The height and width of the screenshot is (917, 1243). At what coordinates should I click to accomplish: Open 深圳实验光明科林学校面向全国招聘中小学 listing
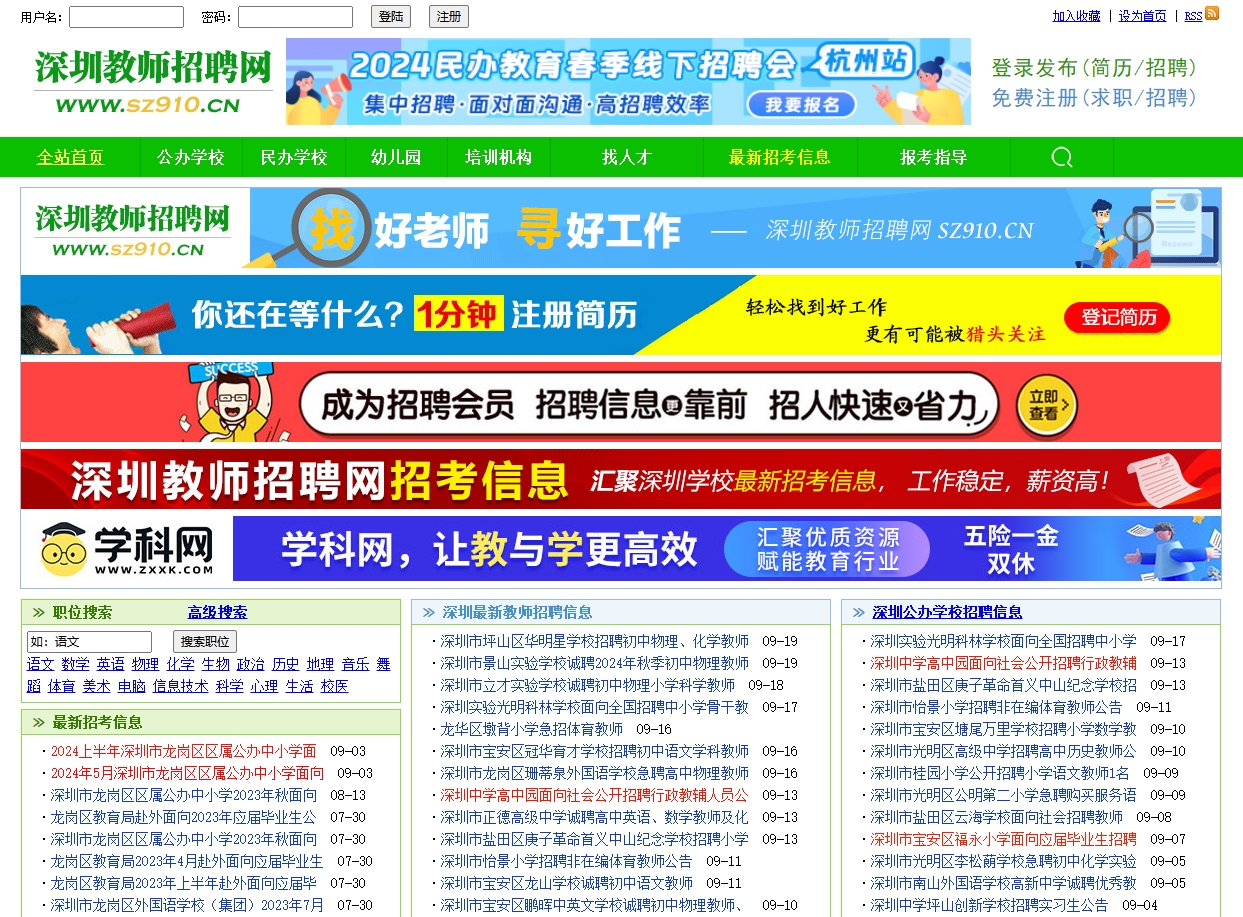1004,641
